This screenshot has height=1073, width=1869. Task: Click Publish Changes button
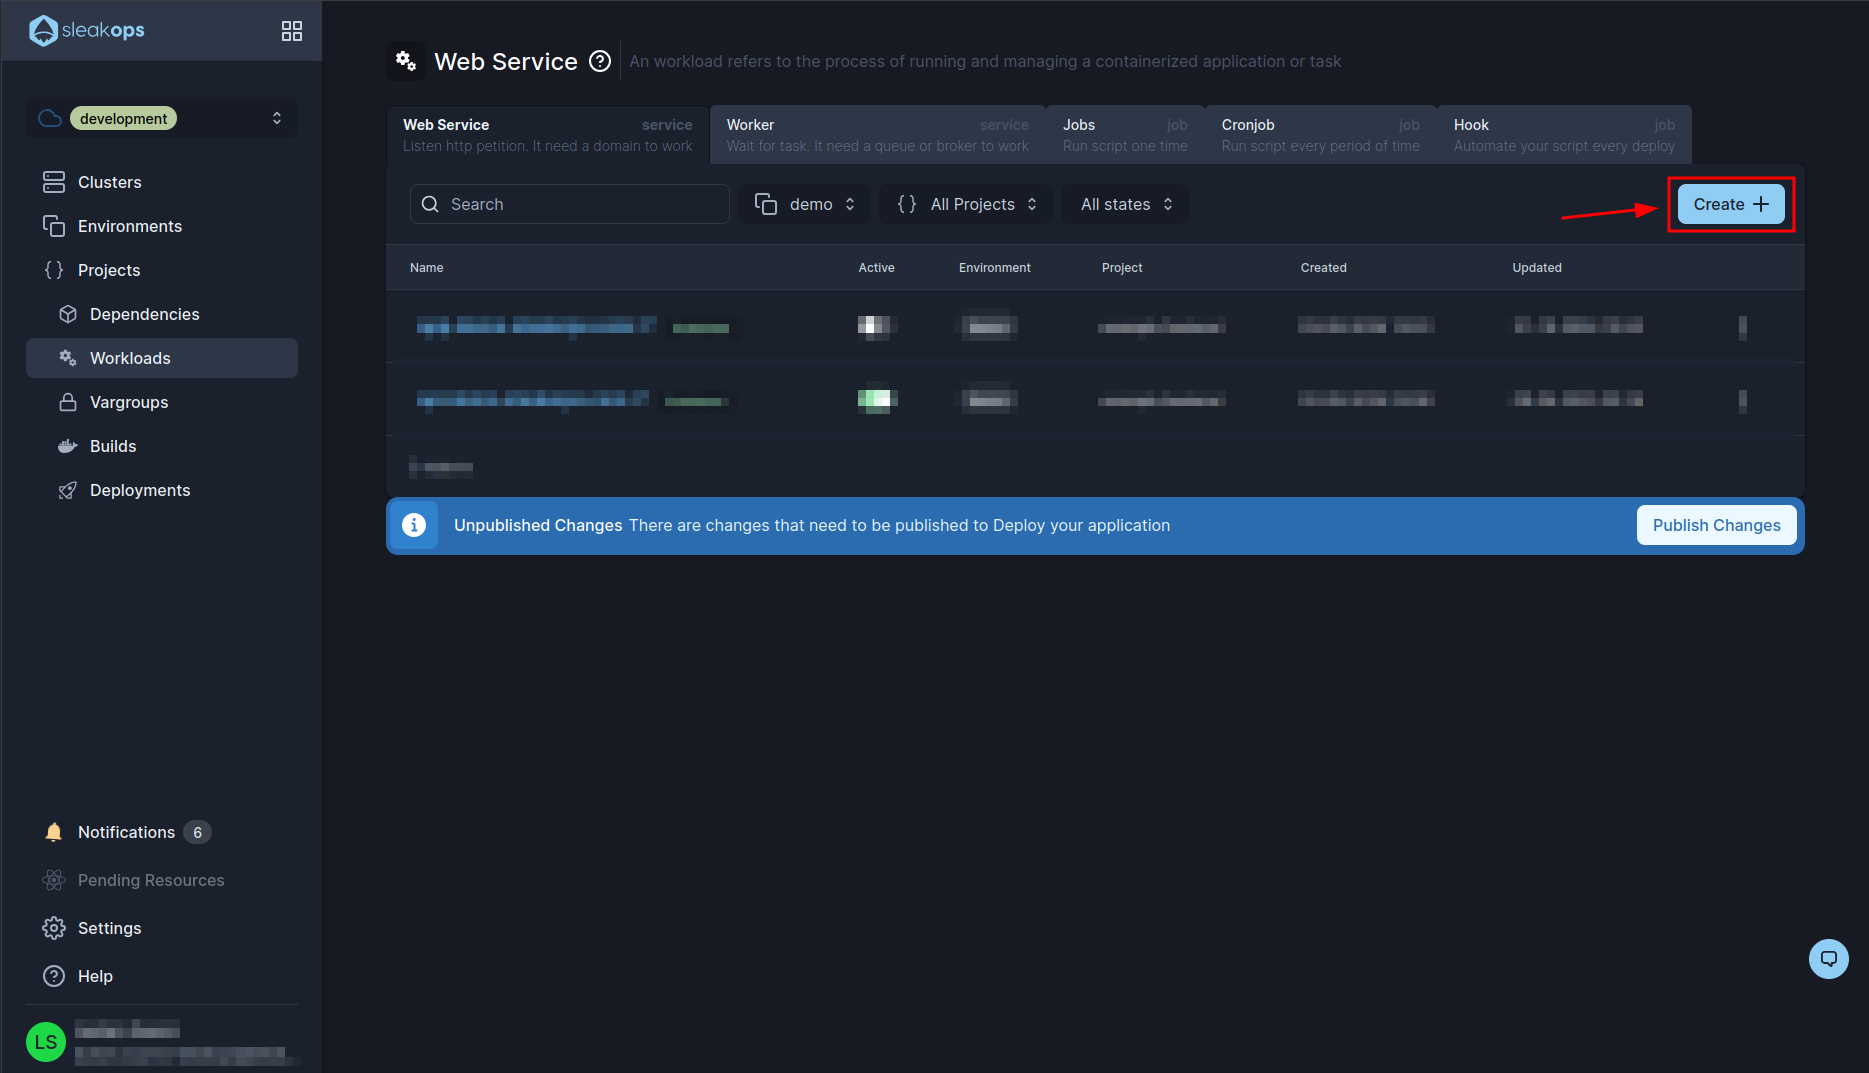click(x=1716, y=525)
